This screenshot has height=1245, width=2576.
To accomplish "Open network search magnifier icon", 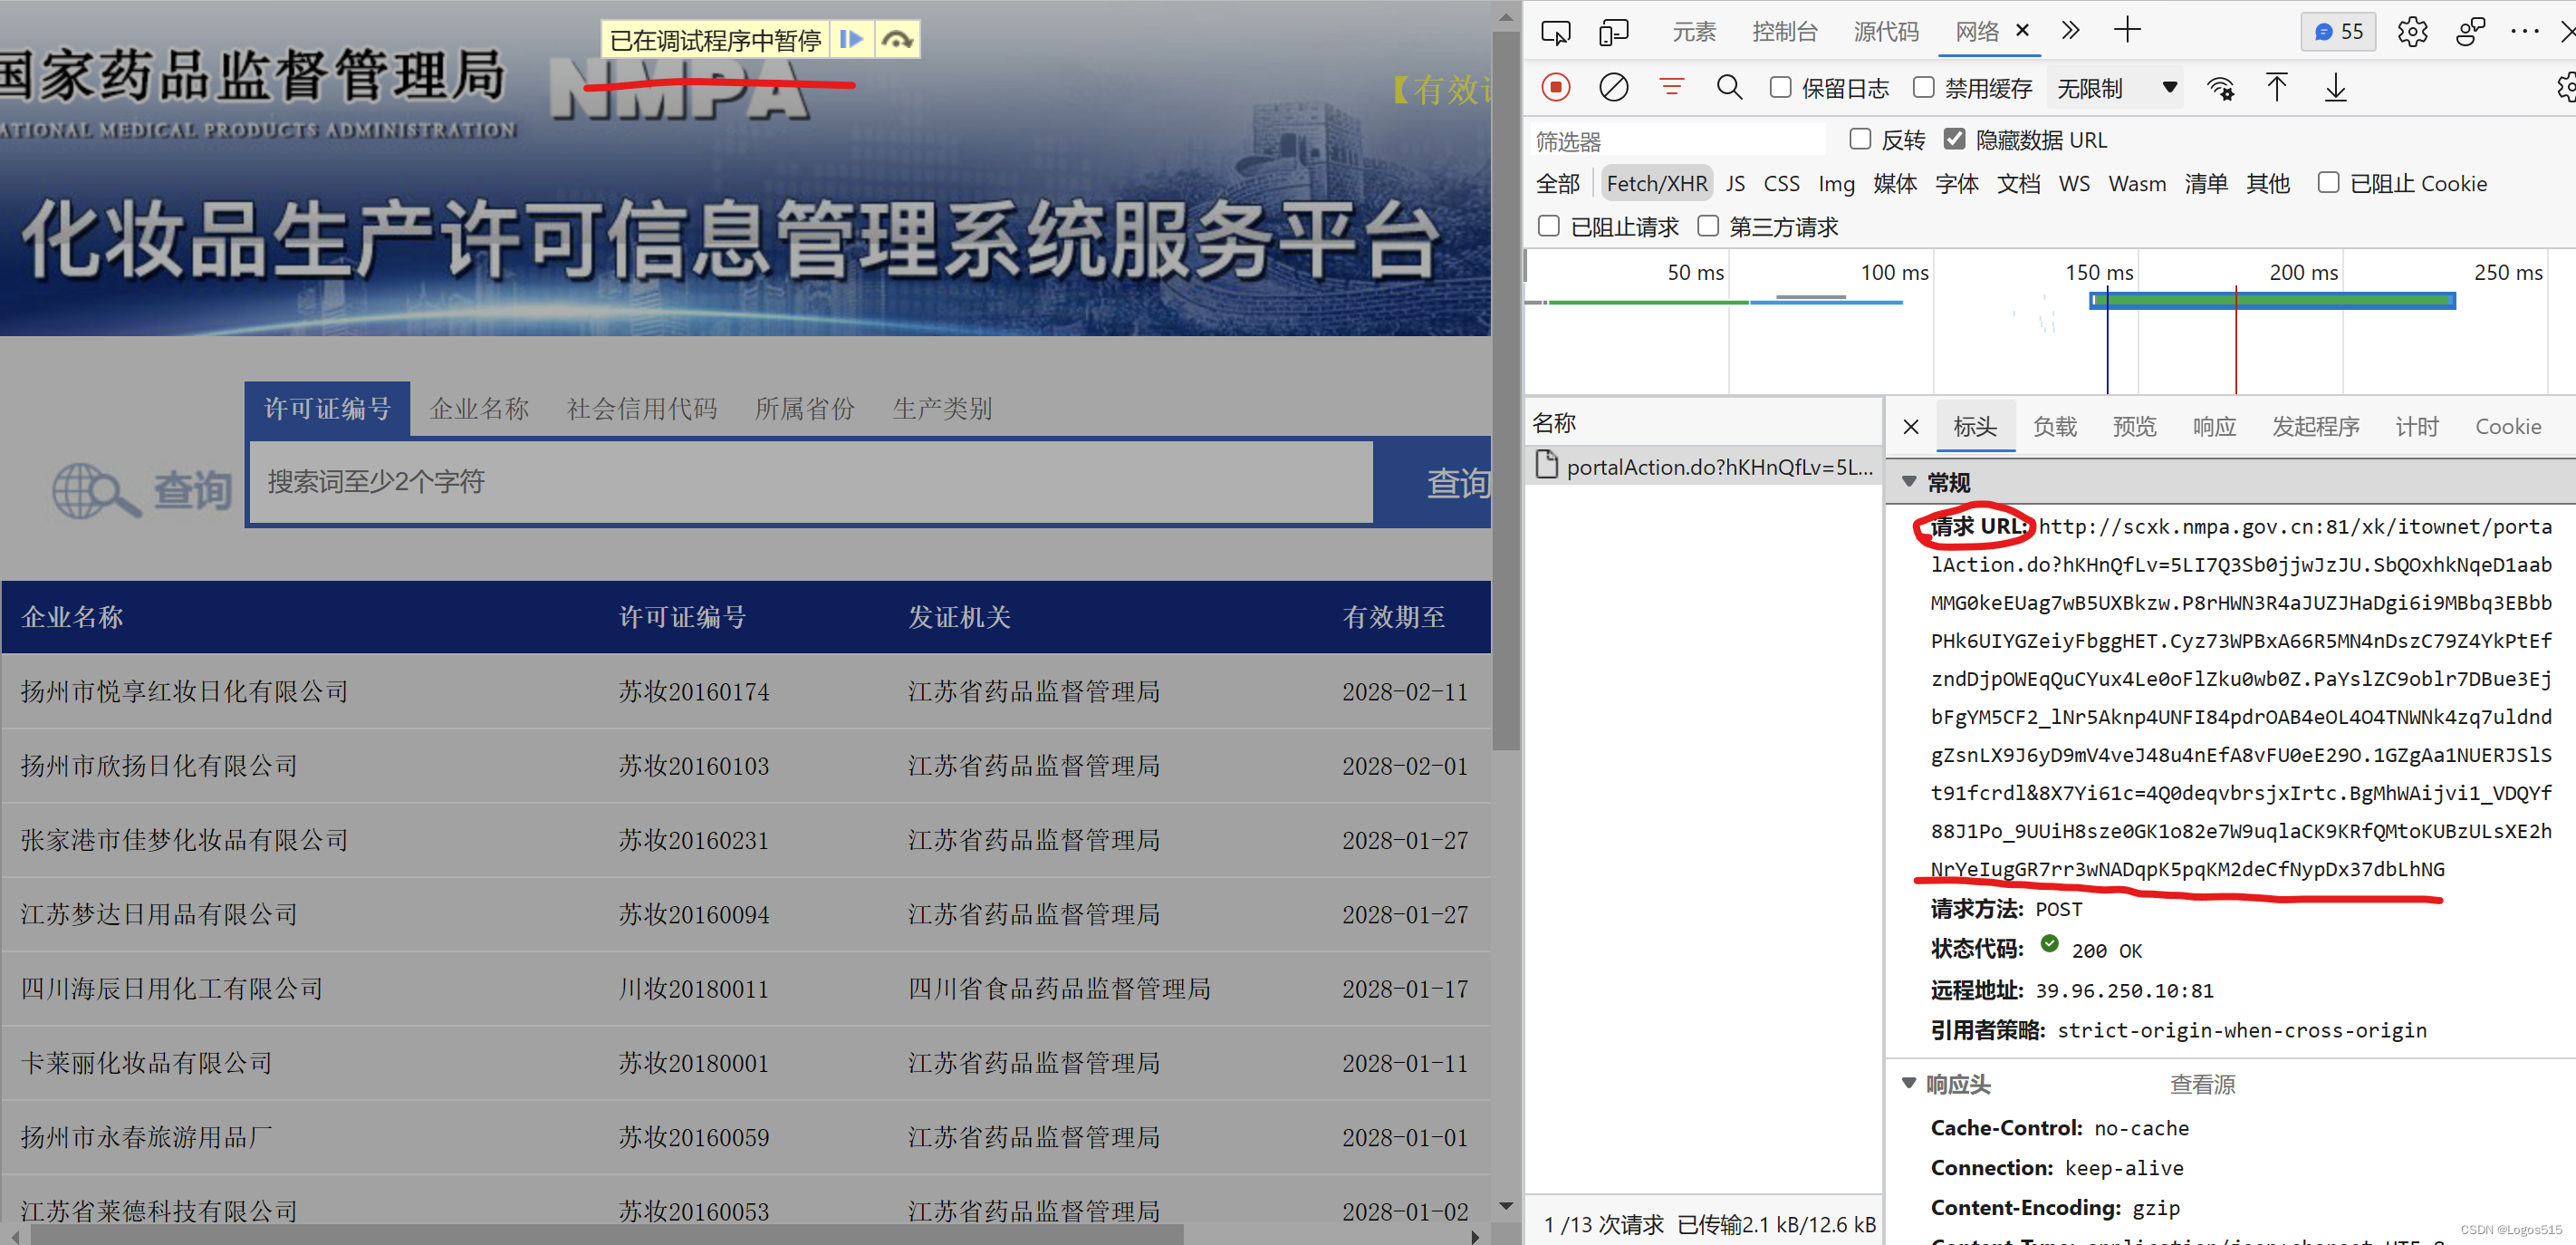I will 1729,88.
